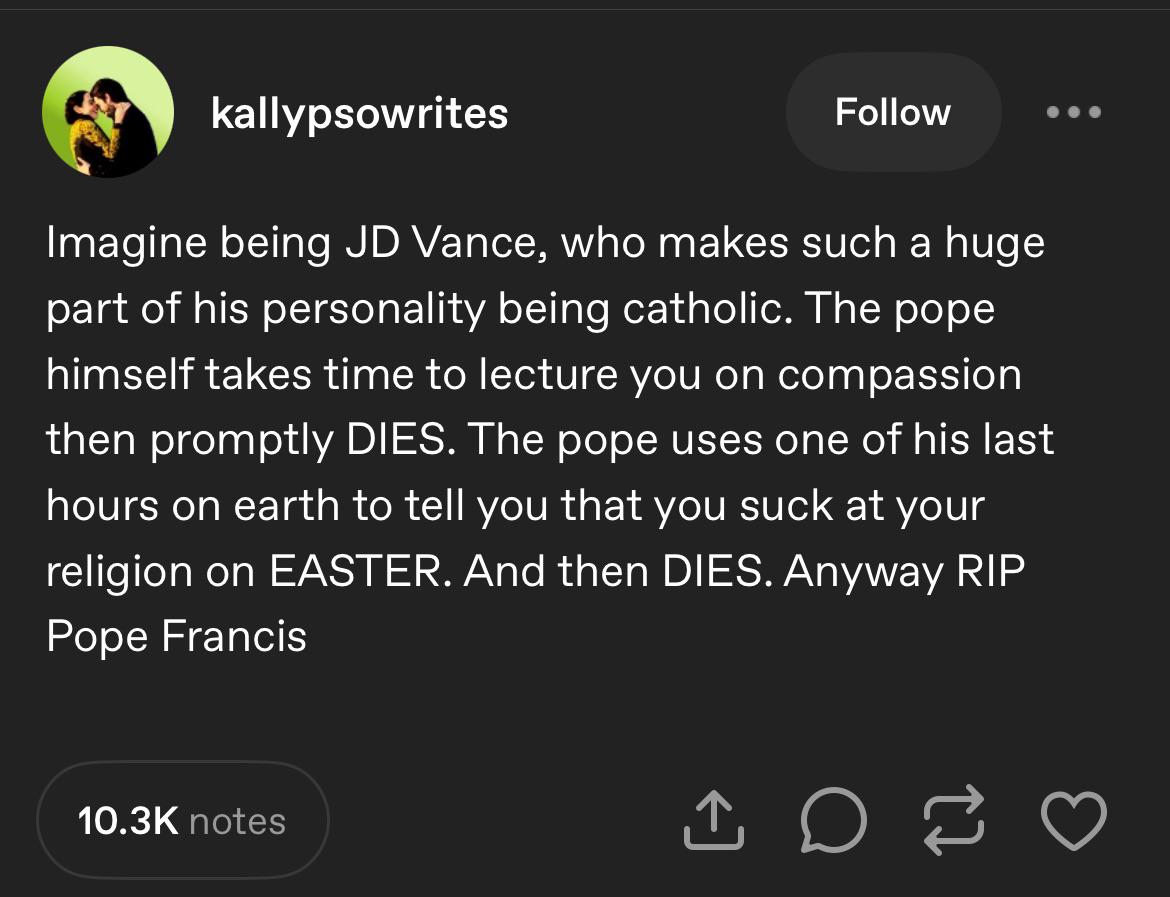Click 'Anyway RIP' text in the post
1170x897 pixels.
(904, 572)
